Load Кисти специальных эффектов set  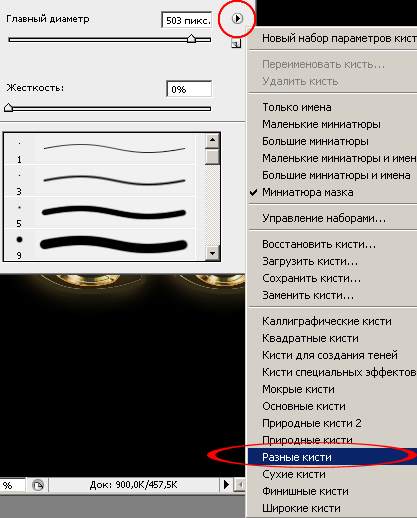pos(333,372)
